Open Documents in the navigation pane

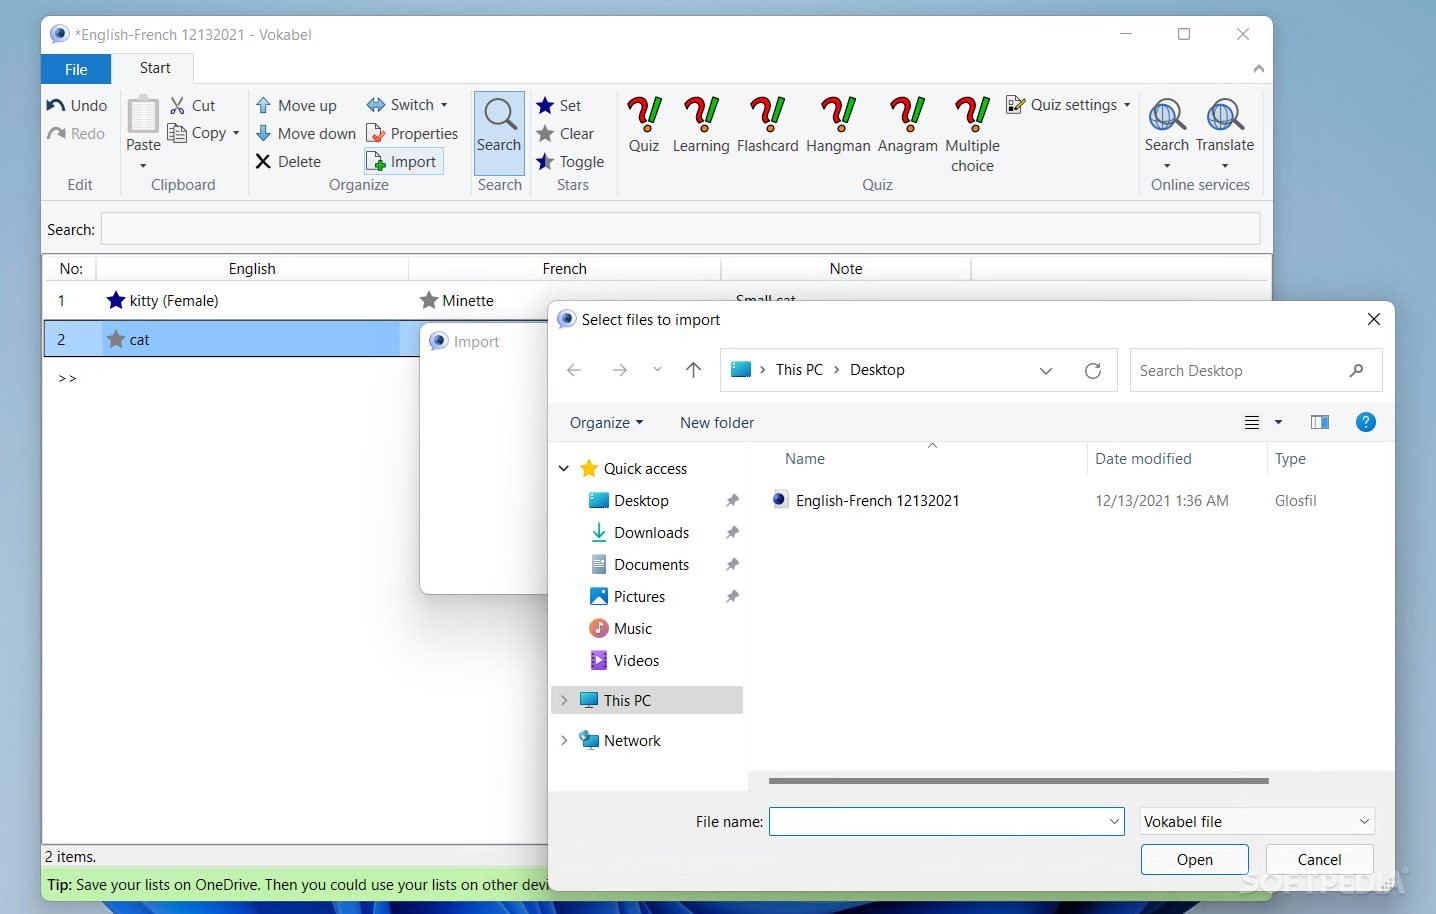coord(651,564)
